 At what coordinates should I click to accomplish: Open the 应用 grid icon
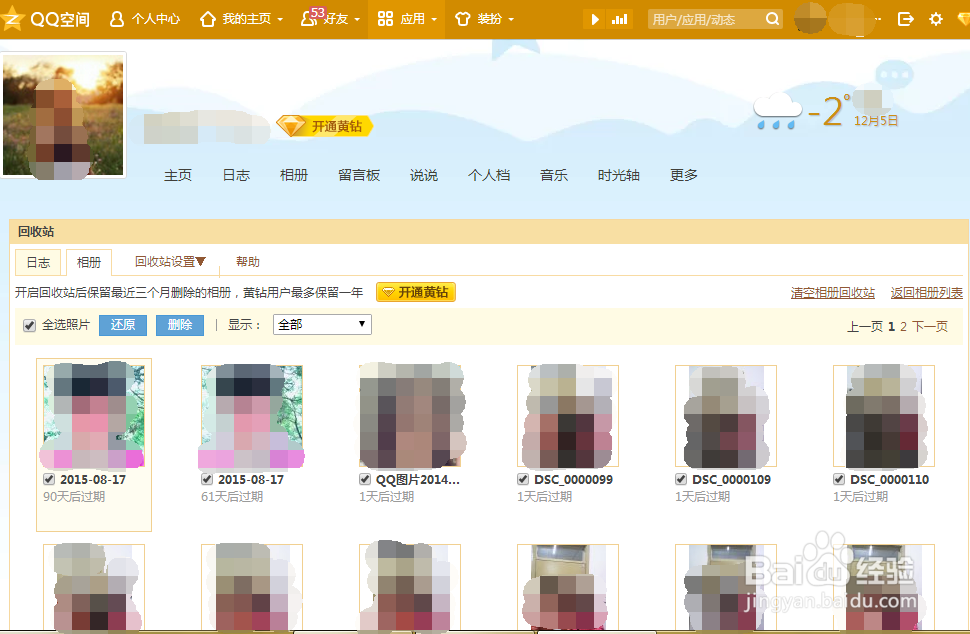tap(386, 18)
